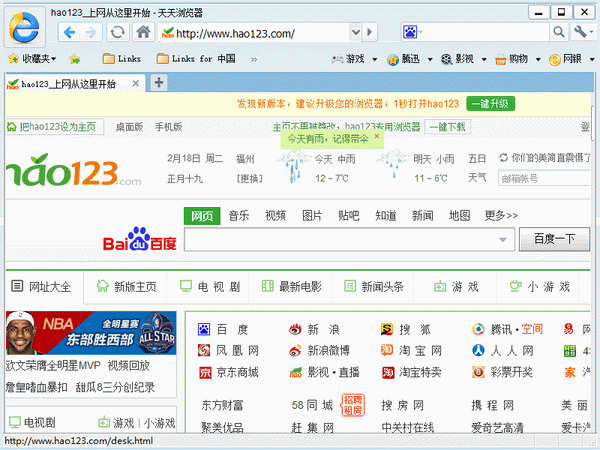Select the 最新电影 tab
The image size is (600, 450).
[292, 287]
